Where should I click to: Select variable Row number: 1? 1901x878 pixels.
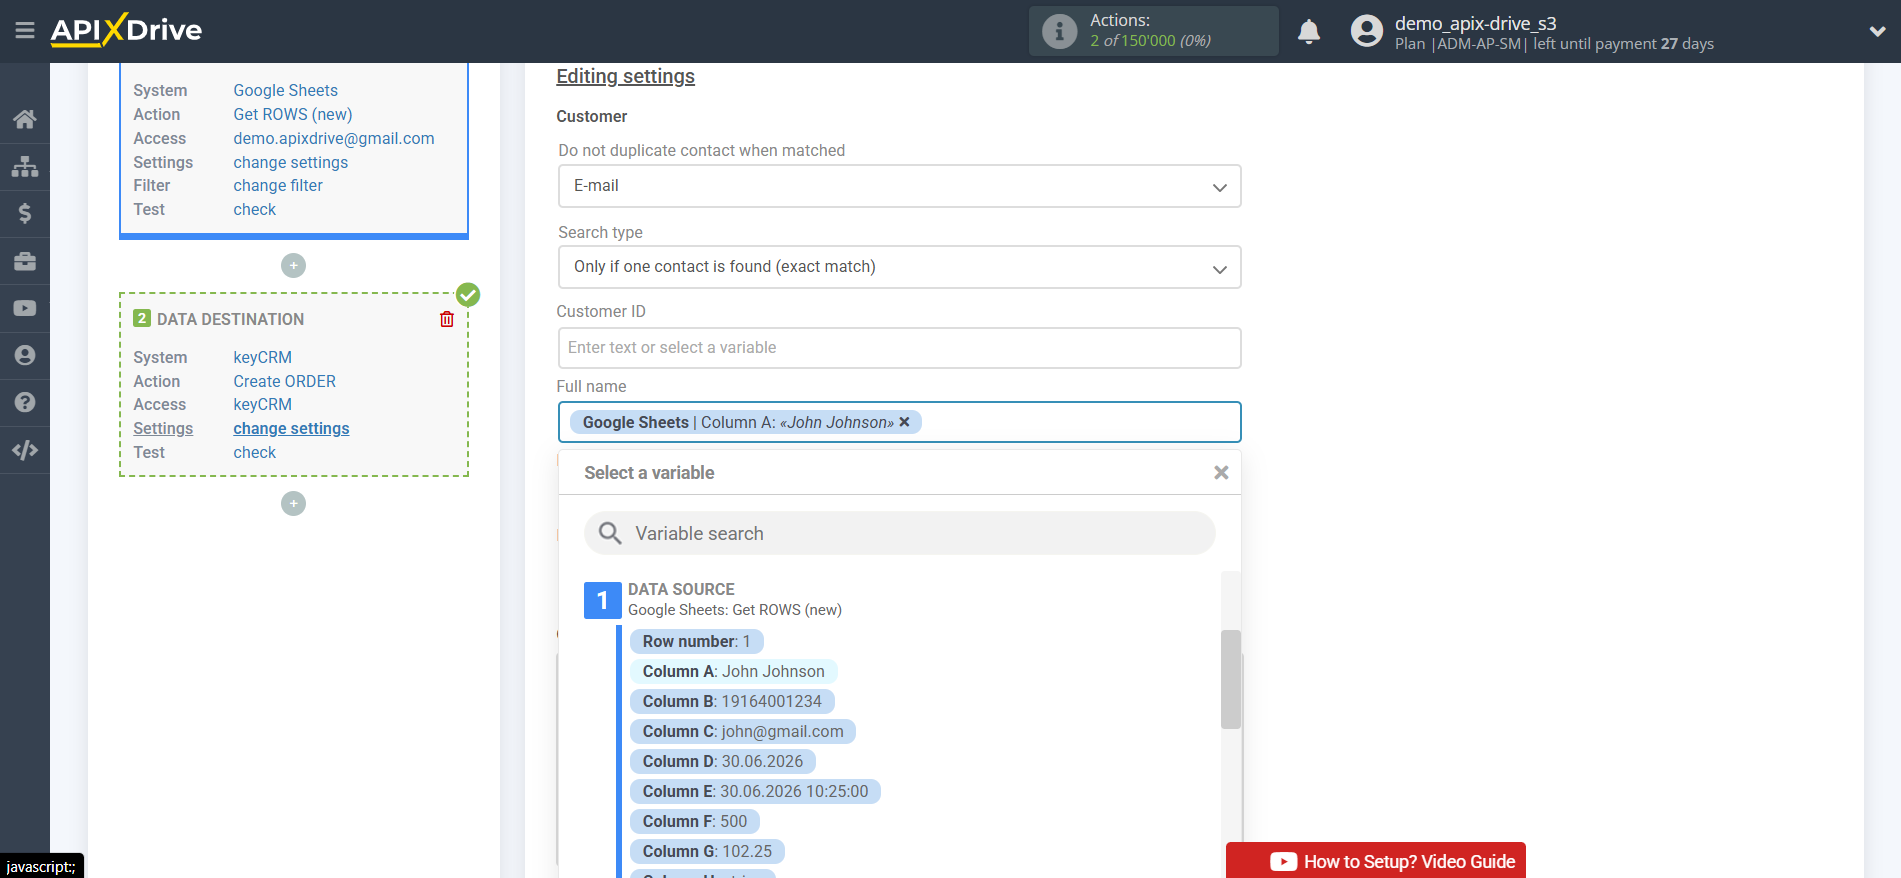pyautogui.click(x=696, y=641)
